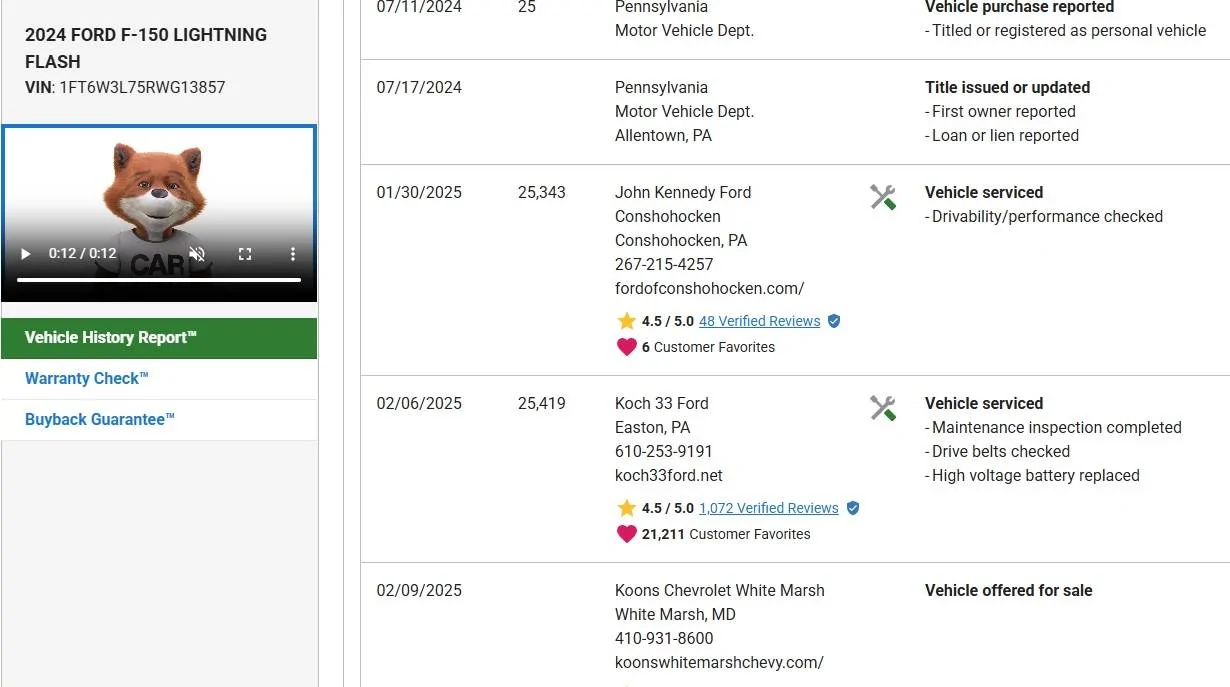
Task: Open Vehicle History Report tab
Action: [159, 338]
